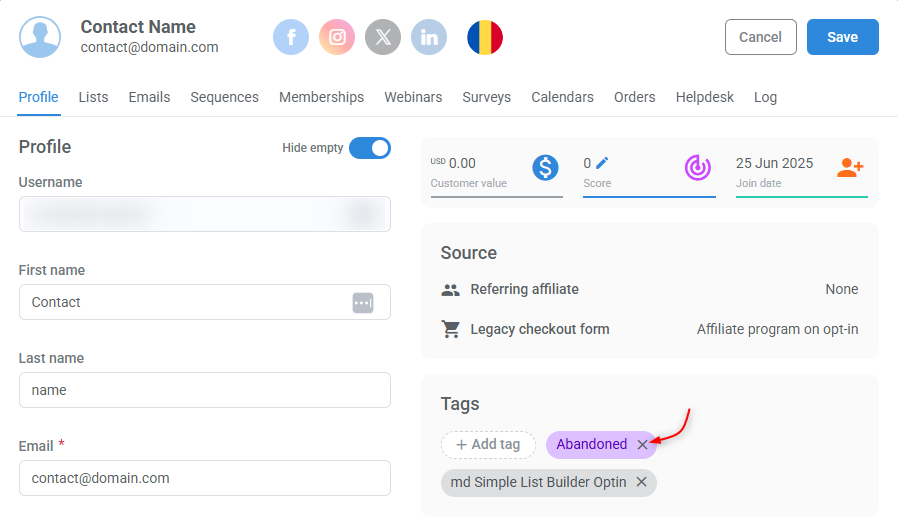Click the contact avatar picture
Screen dimensions: 898x522
40,37
